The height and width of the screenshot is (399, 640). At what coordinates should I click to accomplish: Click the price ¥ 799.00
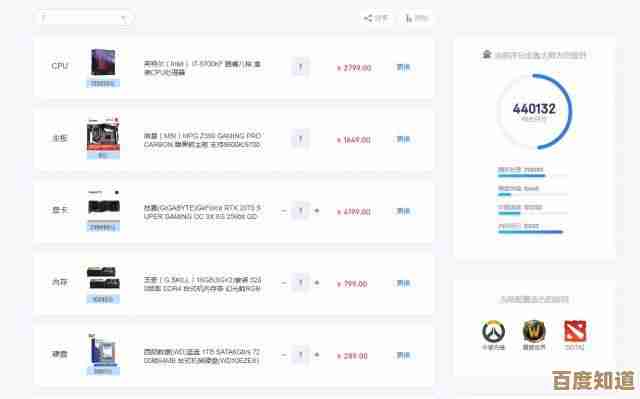(x=352, y=284)
